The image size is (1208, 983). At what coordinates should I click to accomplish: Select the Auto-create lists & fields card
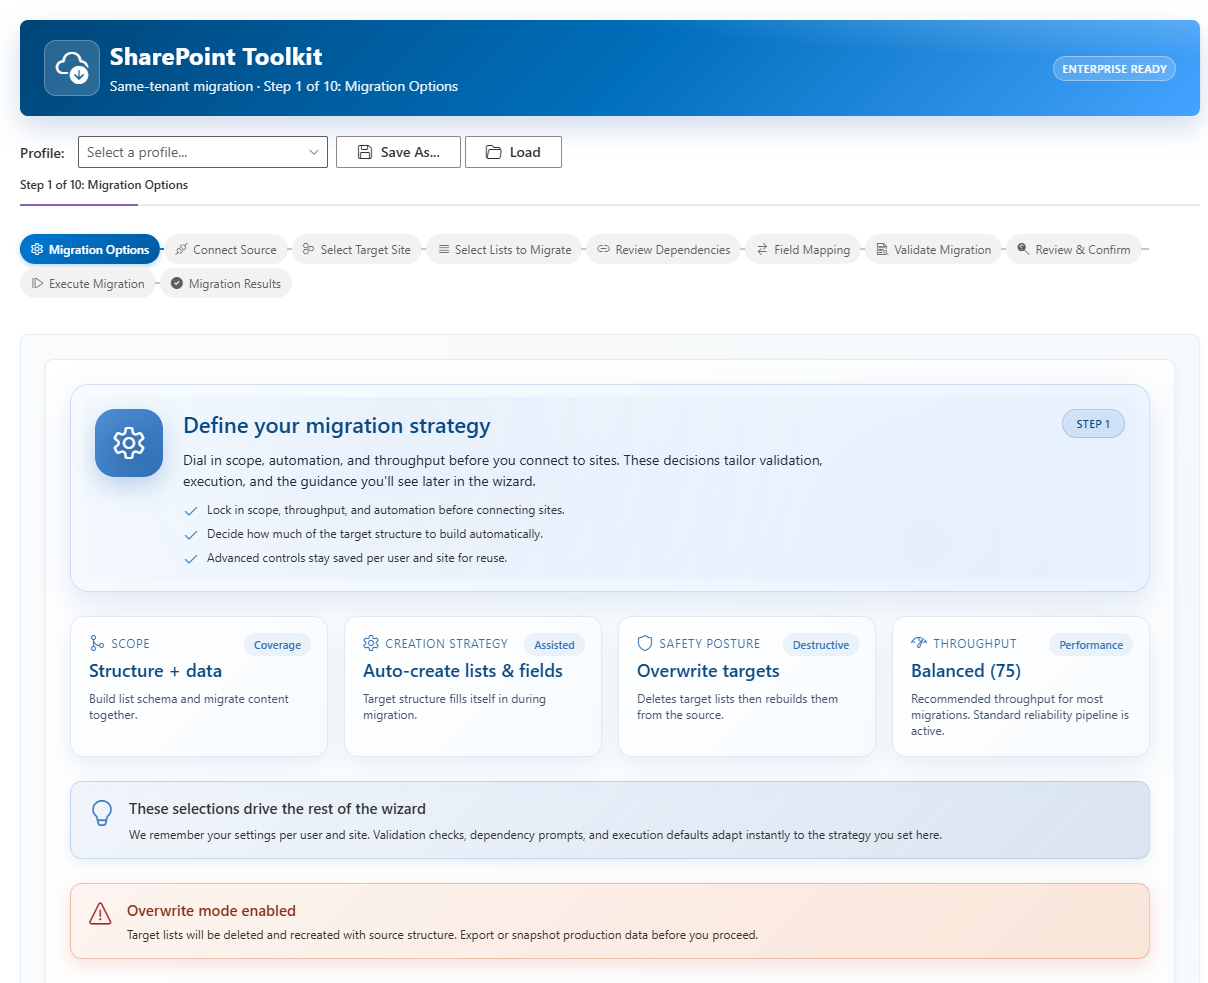[x=472, y=687]
